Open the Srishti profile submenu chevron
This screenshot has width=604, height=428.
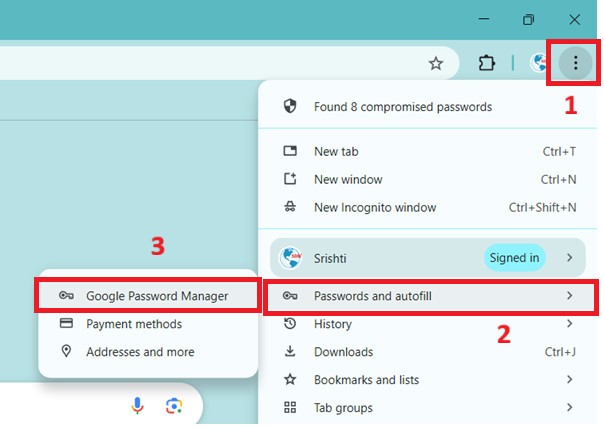pos(569,258)
